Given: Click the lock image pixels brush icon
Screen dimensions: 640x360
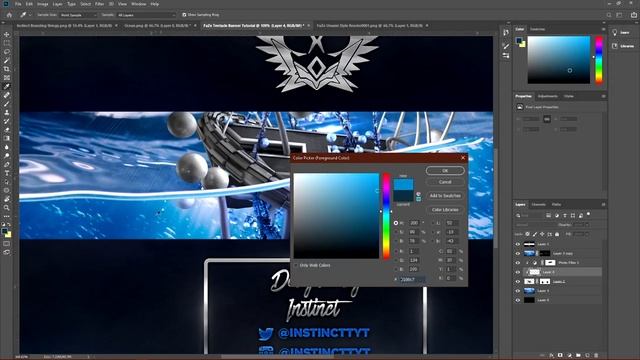Looking at the screenshot, I should (x=535, y=234).
